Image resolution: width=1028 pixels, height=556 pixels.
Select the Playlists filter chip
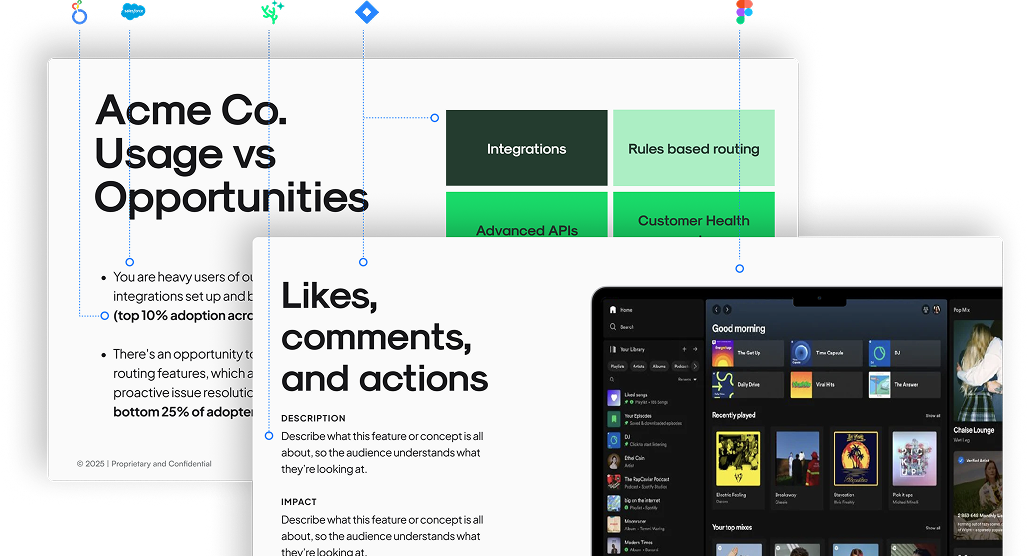click(618, 367)
